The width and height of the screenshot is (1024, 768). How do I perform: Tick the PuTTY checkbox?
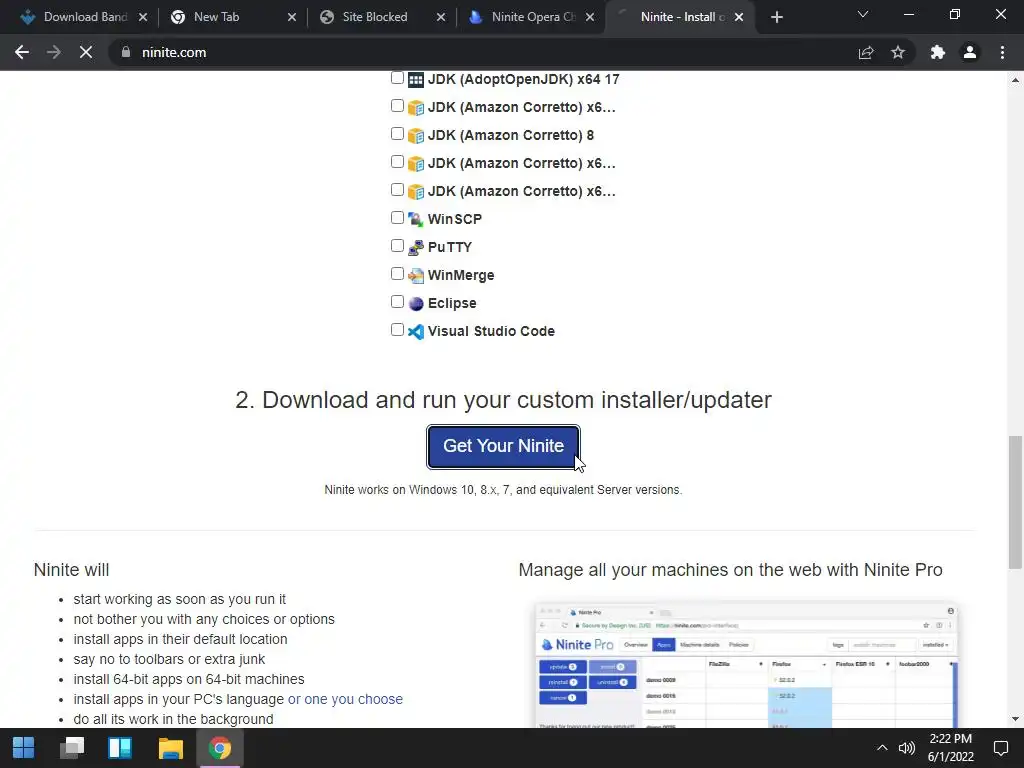(x=397, y=246)
